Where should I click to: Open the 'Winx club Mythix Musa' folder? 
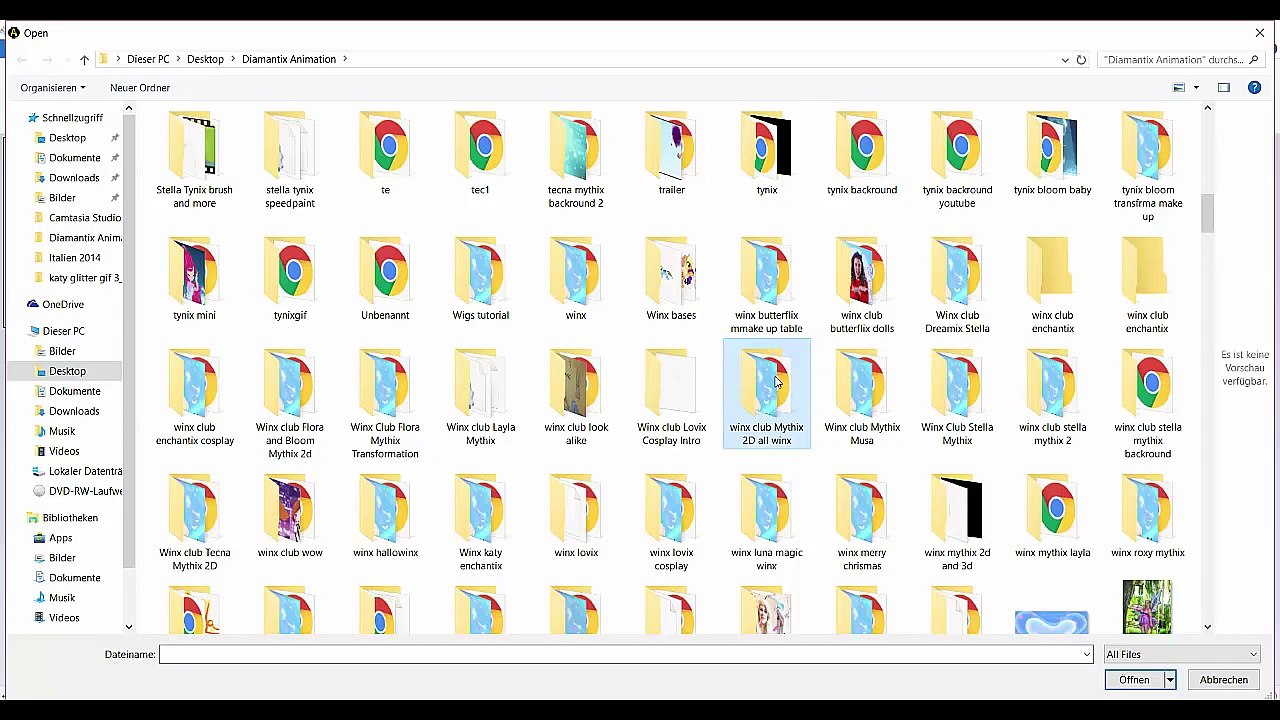(862, 398)
